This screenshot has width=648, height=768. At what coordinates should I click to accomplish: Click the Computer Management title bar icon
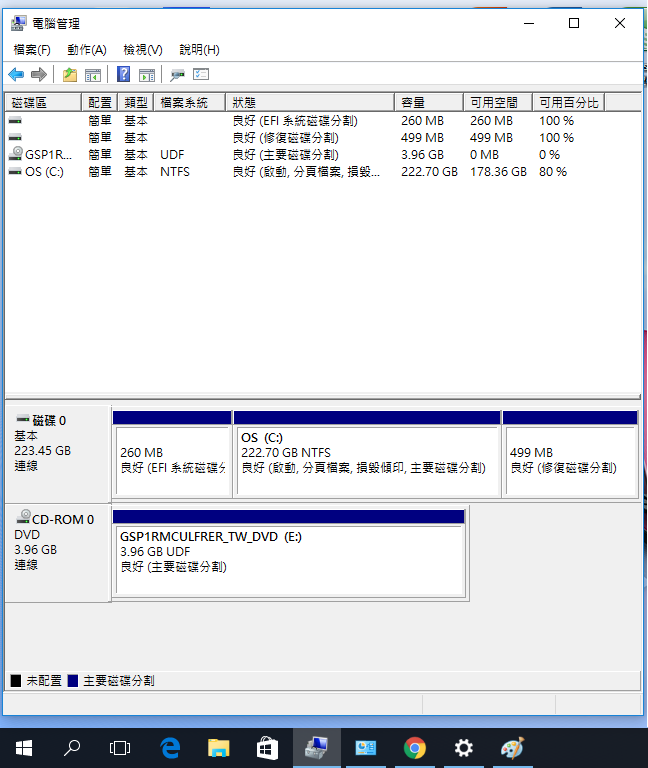pyautogui.click(x=19, y=23)
